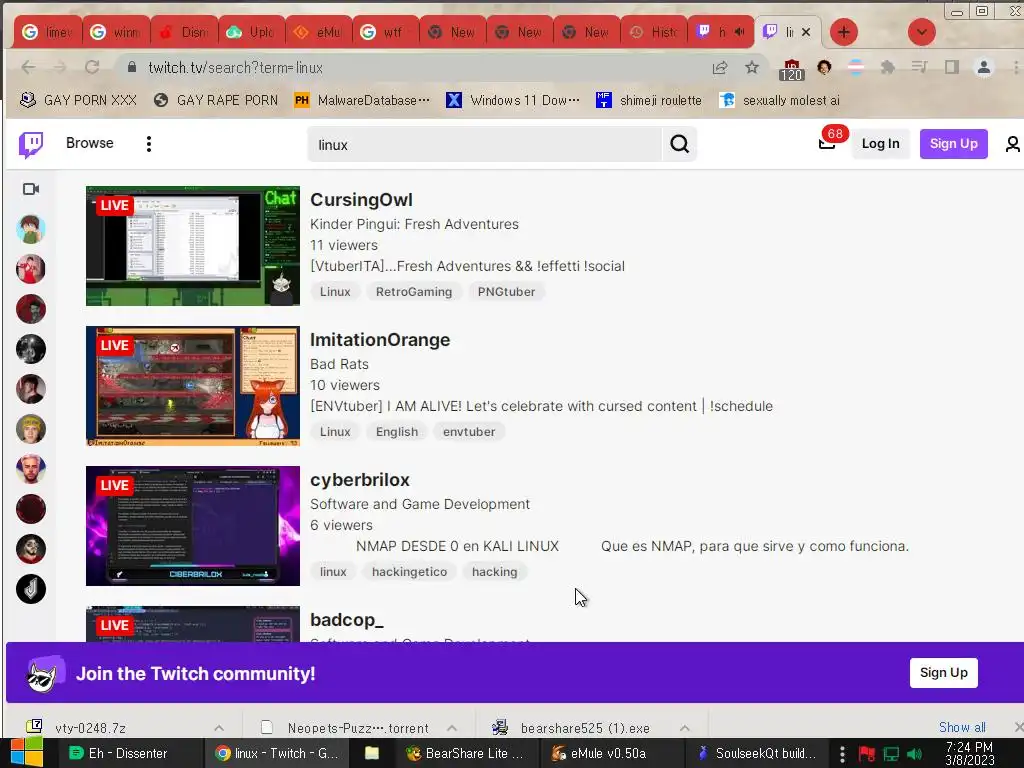Select the envtuber tag

(x=469, y=432)
